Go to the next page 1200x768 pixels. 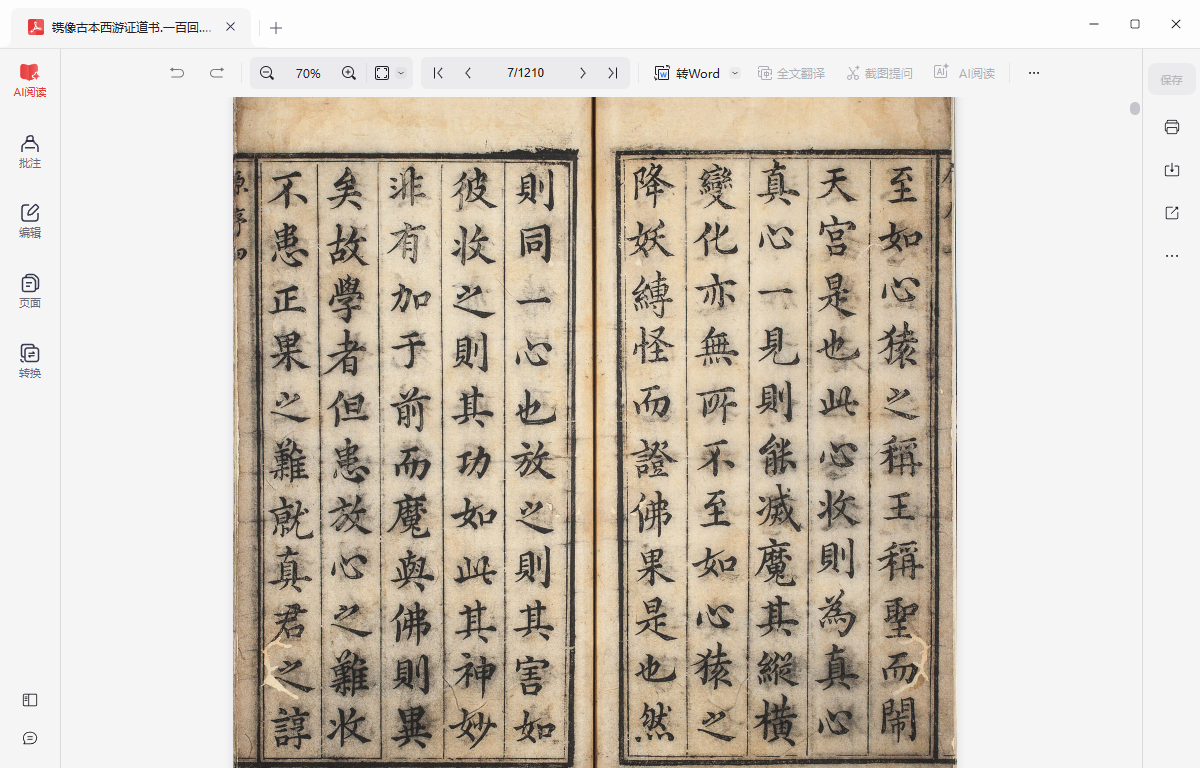583,73
